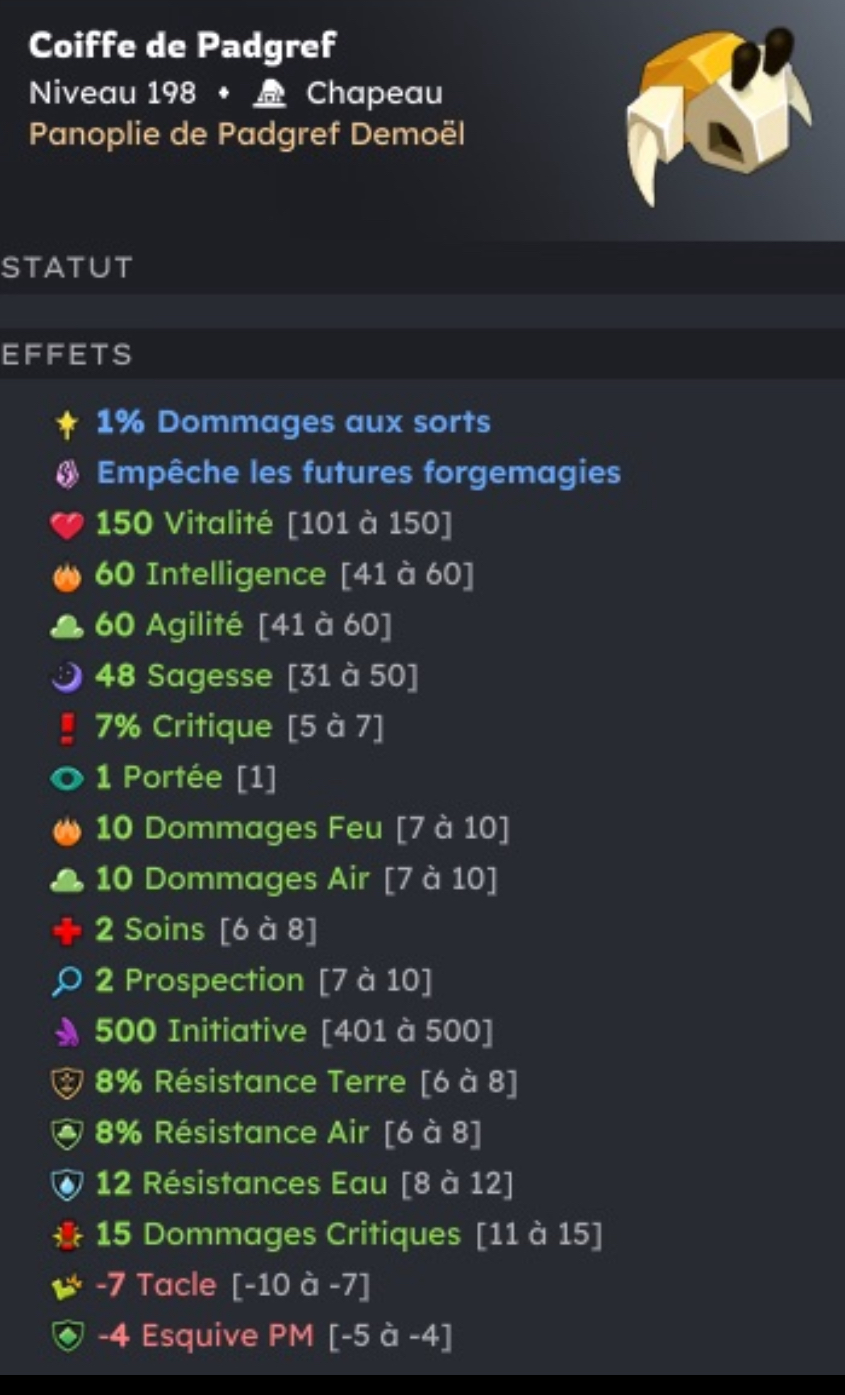Select the 1% Dommages aux sorts effect
Image resolution: width=845 pixels, height=1395 pixels.
(x=292, y=422)
